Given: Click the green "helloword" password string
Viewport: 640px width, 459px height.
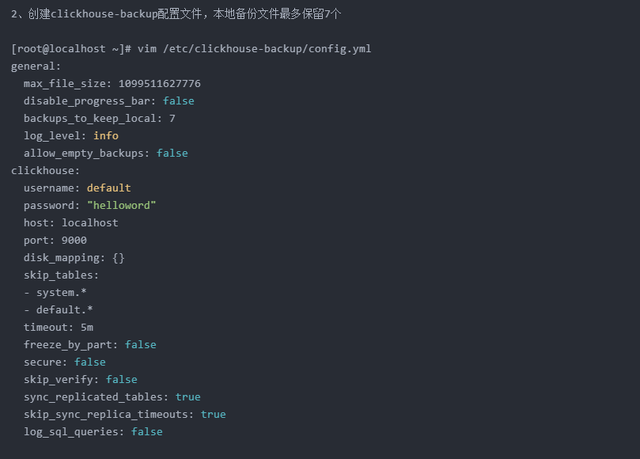Looking at the screenshot, I should tap(121, 205).
